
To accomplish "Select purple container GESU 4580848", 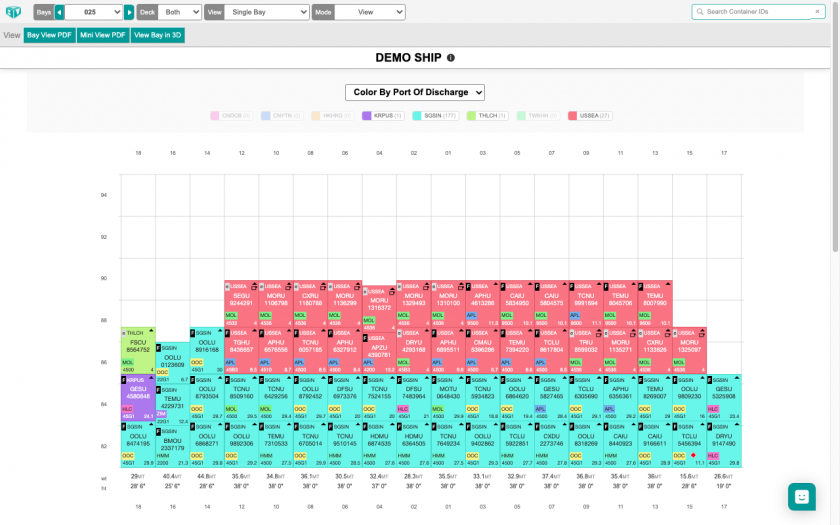I will click(138, 392).
